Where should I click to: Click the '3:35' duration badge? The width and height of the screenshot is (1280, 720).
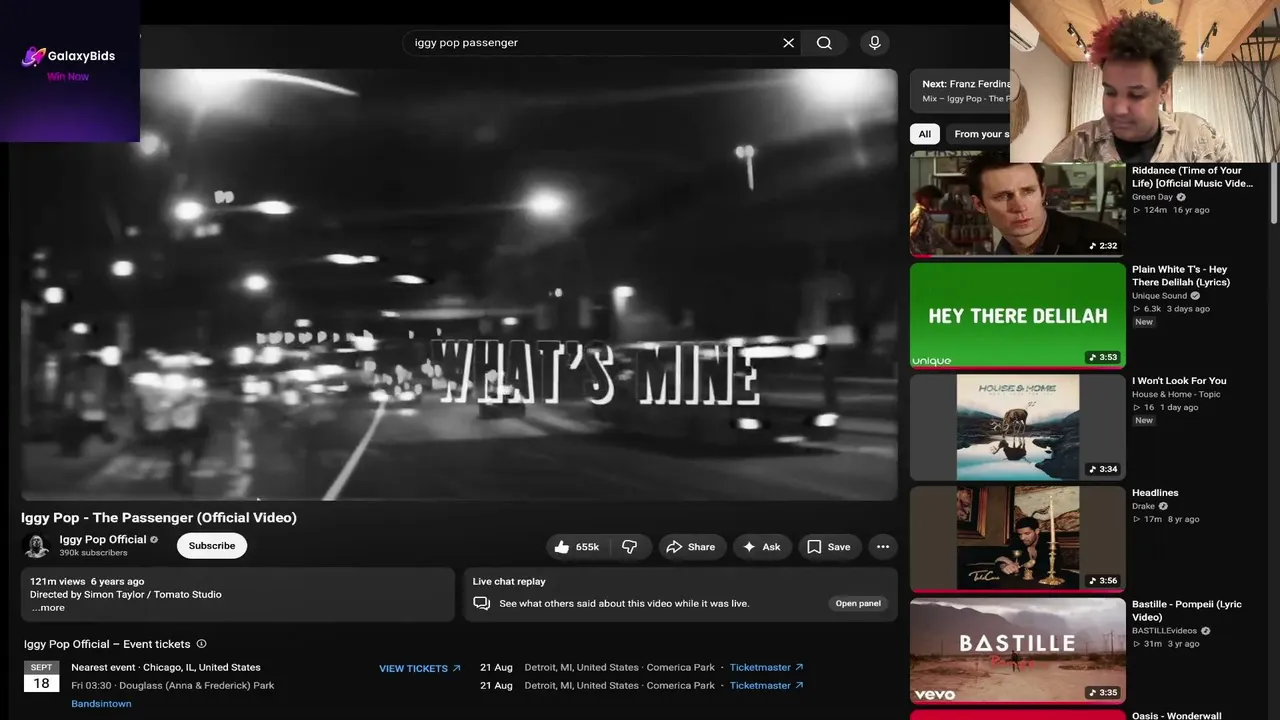[1104, 692]
